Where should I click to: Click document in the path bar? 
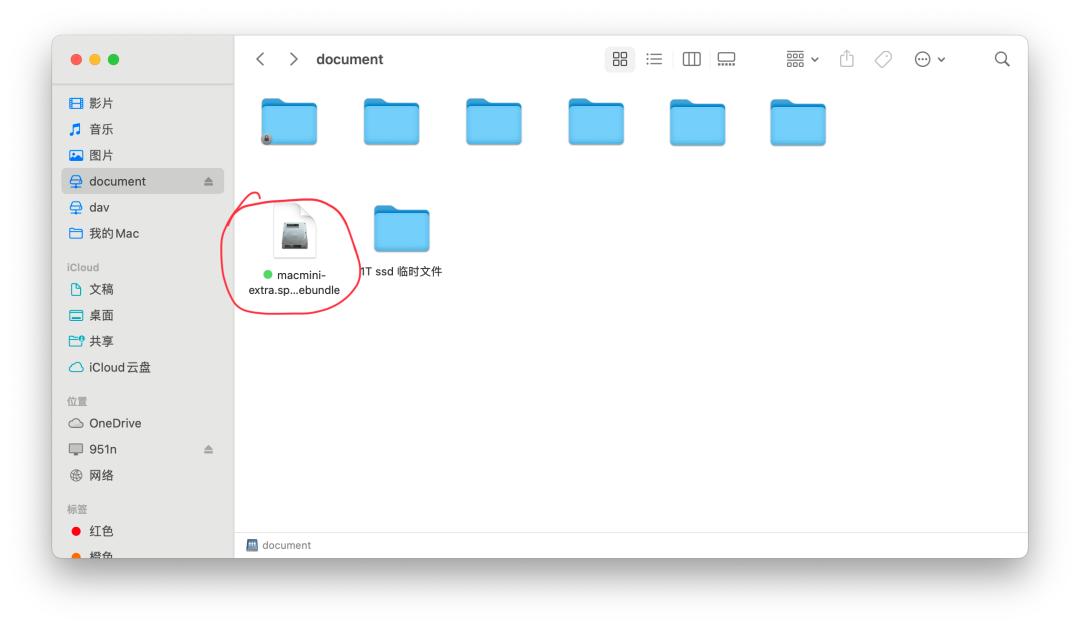279,545
